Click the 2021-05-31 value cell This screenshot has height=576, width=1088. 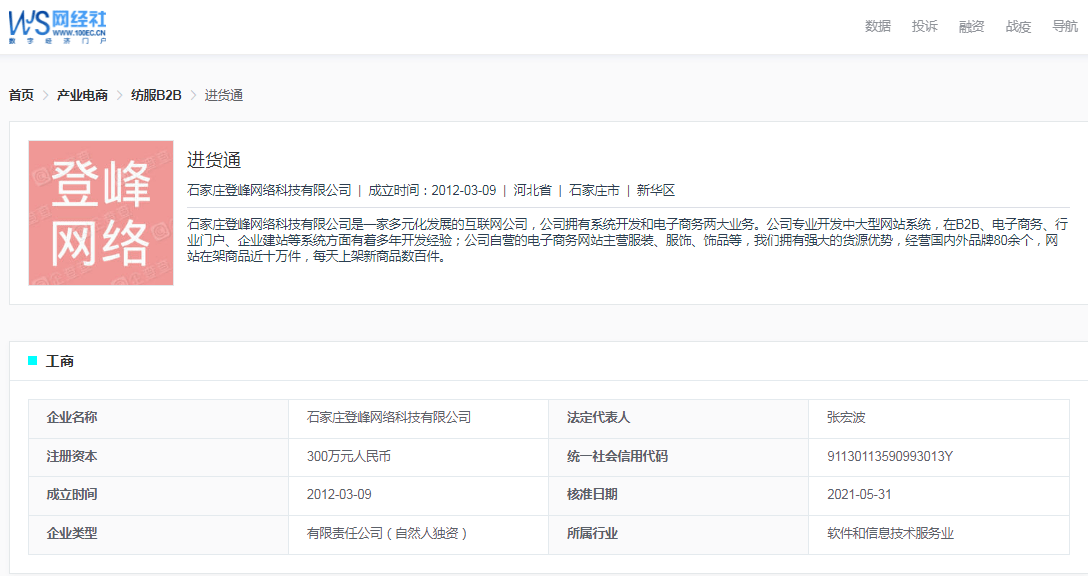pos(938,495)
